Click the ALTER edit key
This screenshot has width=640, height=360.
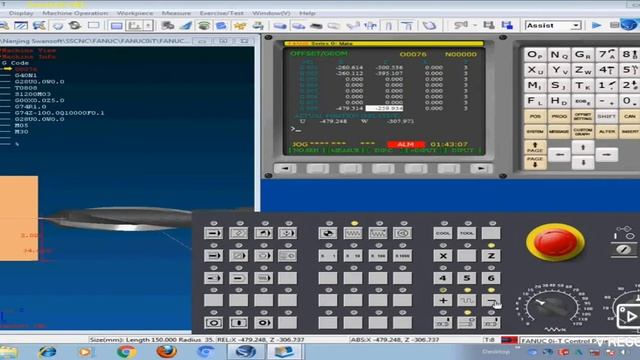[607, 131]
